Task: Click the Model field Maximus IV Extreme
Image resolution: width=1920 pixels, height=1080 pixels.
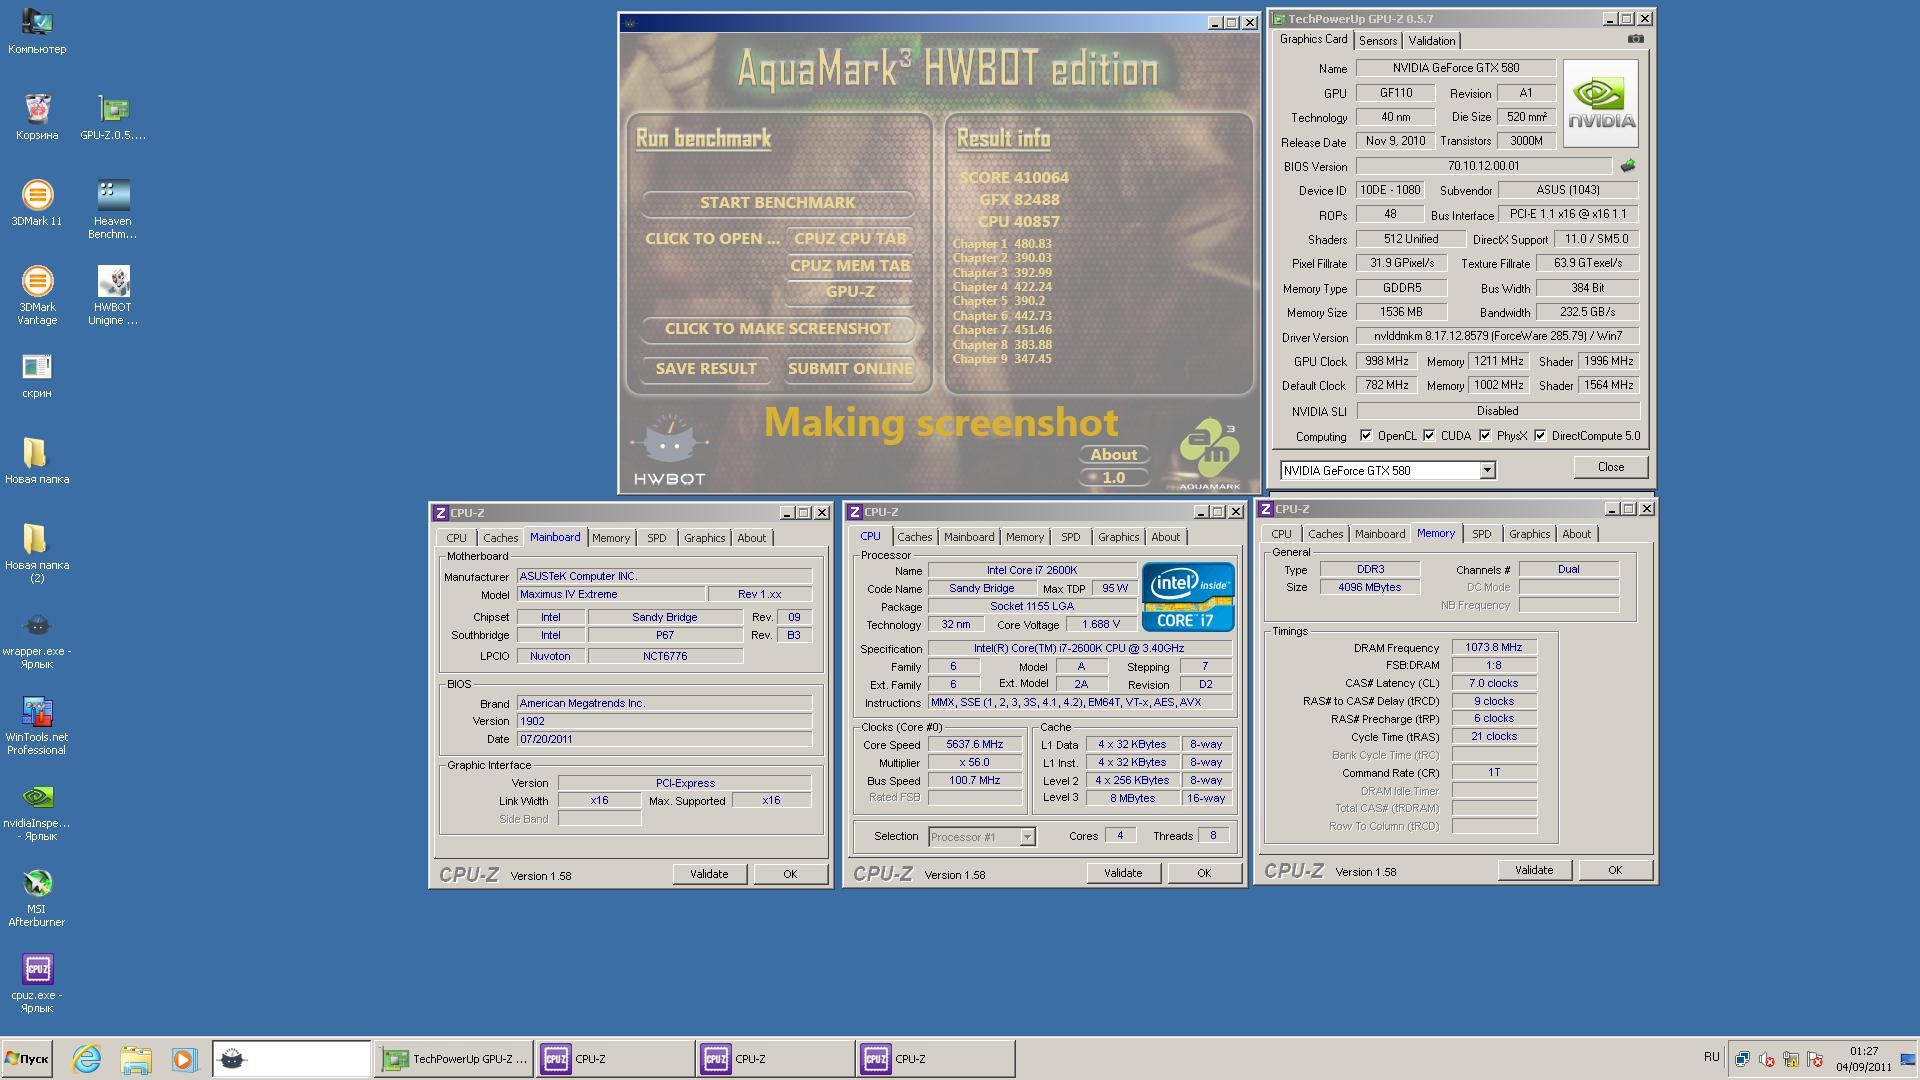Action: (610, 594)
